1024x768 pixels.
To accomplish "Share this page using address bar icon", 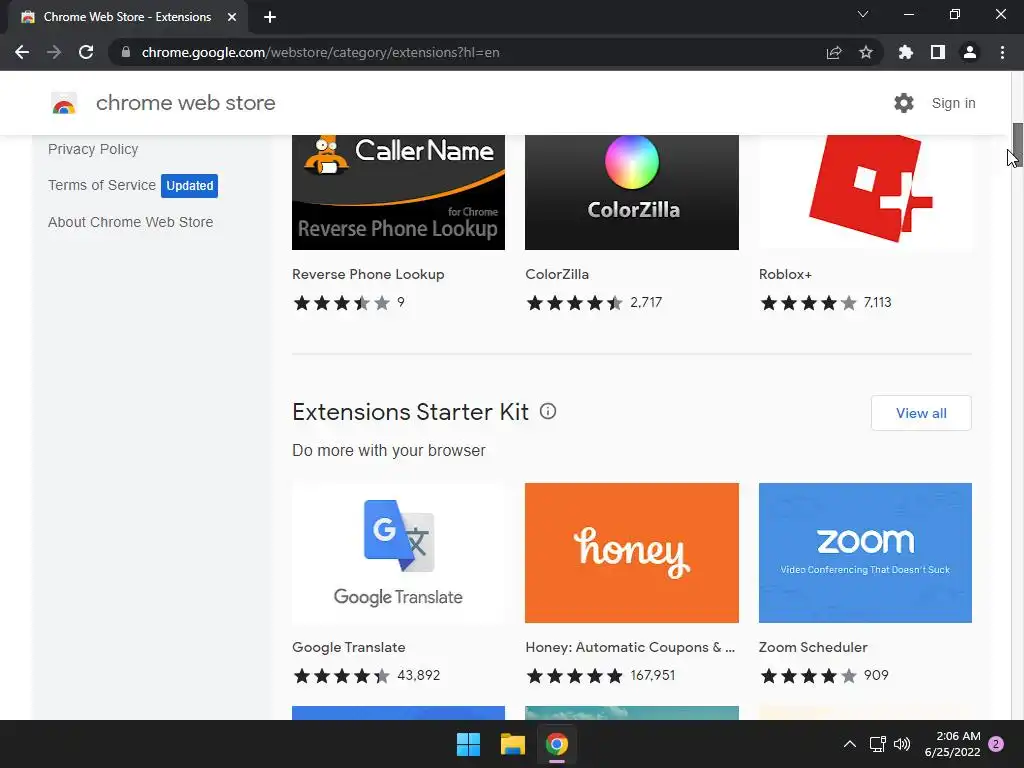I will (x=834, y=52).
